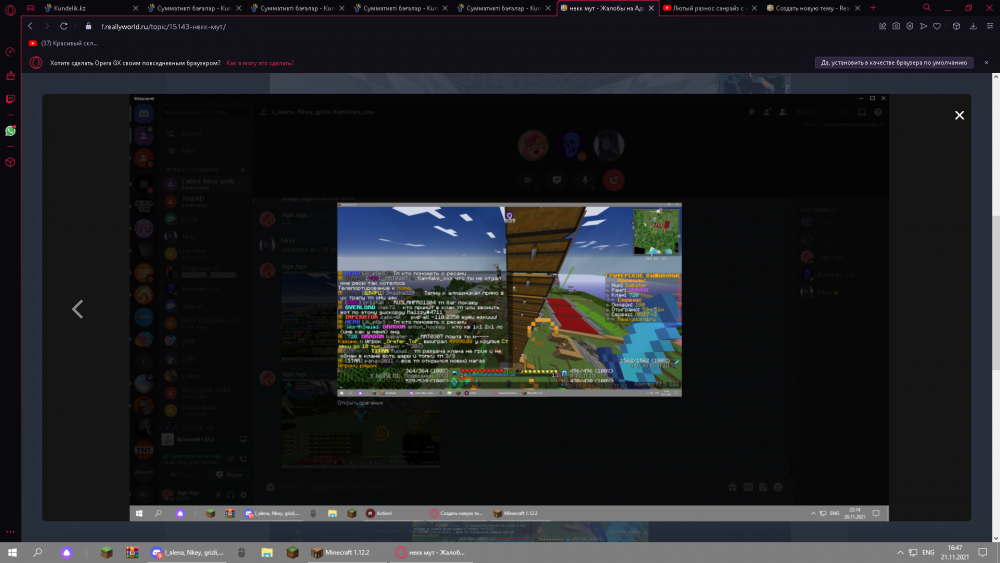This screenshot has width=1000, height=563.
Task: Open the network tray icon
Action: coord(913,553)
